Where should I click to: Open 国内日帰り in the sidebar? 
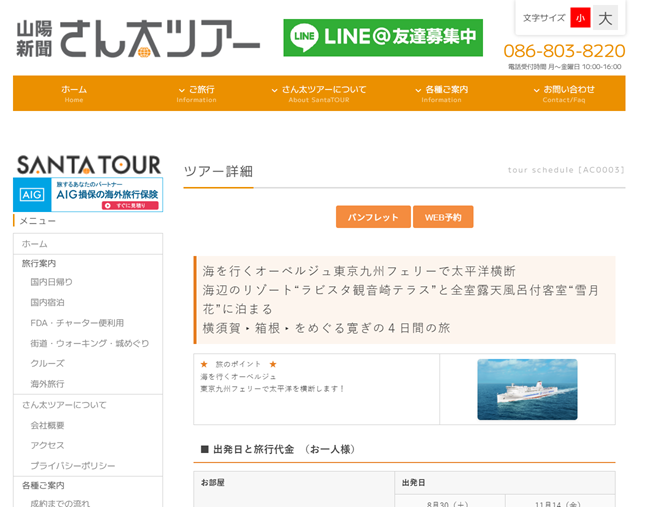point(51,282)
